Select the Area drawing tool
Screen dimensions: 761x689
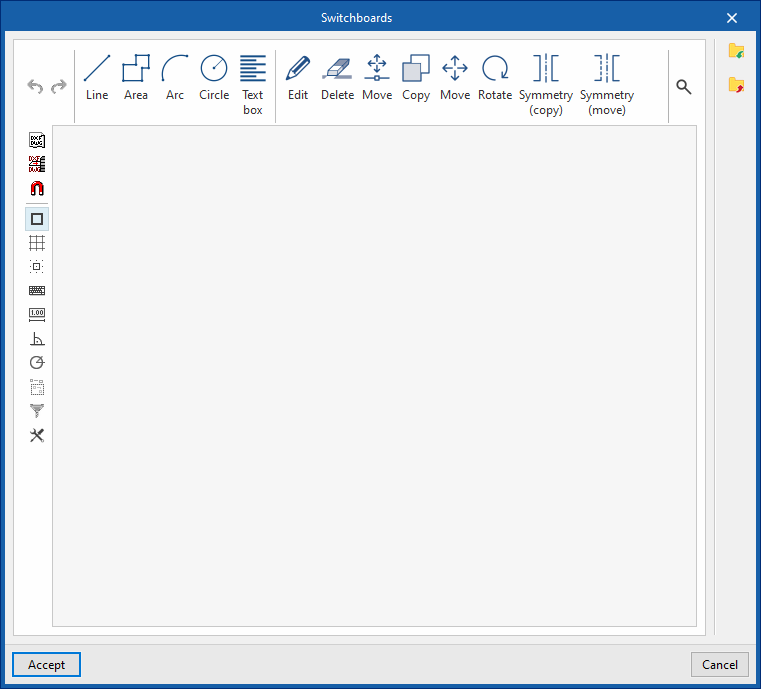(x=136, y=78)
